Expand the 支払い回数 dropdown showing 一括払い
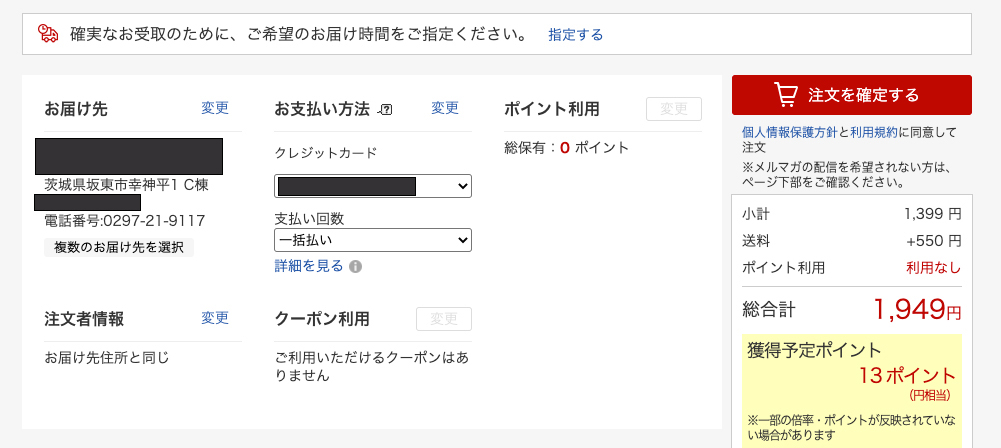Image resolution: width=1001 pixels, height=448 pixels. click(373, 240)
